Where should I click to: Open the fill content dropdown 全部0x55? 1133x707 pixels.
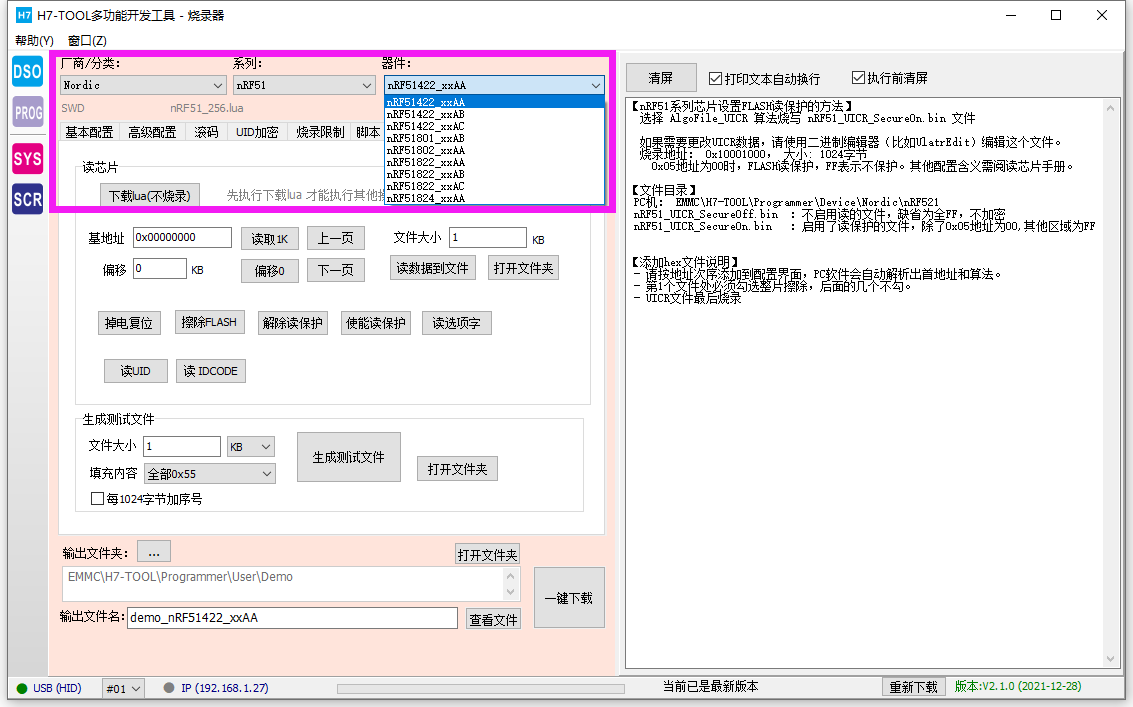coord(210,474)
